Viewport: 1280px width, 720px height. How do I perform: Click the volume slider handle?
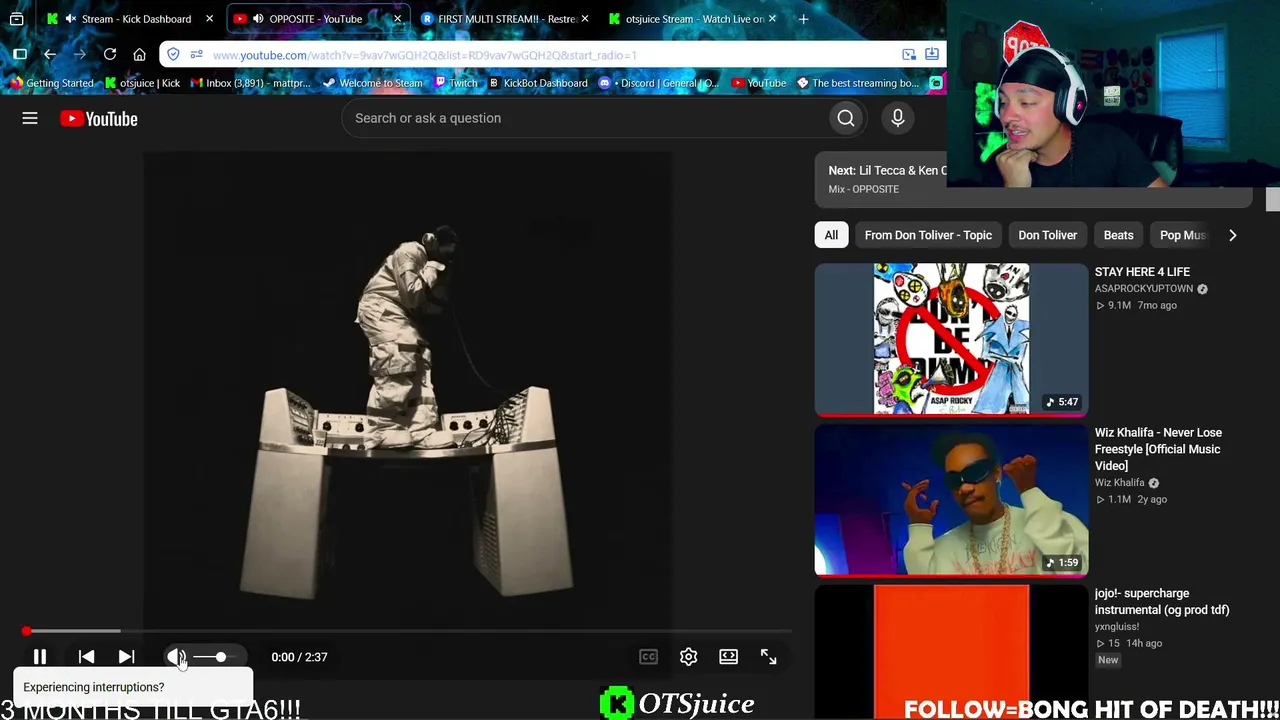tap(221, 657)
